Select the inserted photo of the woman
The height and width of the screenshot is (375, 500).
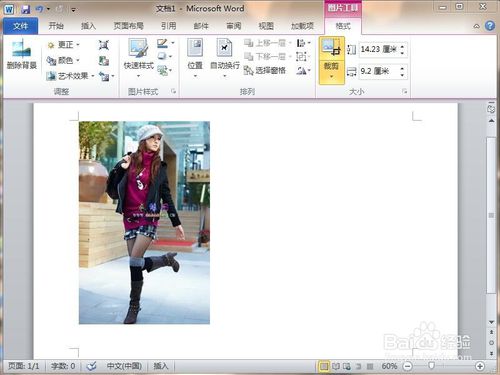tap(144, 222)
